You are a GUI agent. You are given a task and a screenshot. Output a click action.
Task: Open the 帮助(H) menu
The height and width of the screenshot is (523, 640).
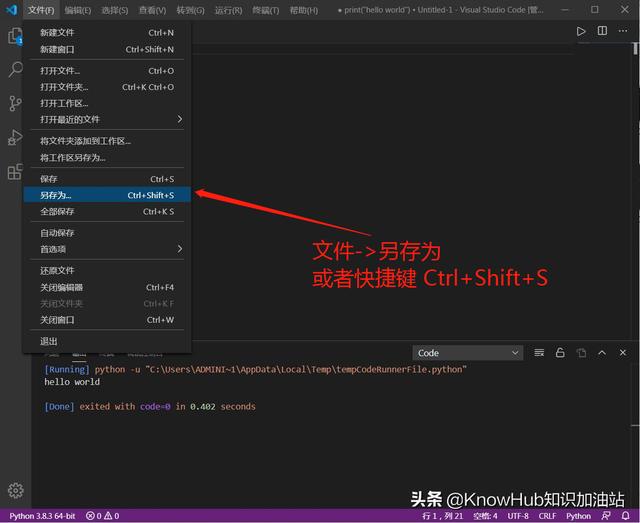(304, 10)
